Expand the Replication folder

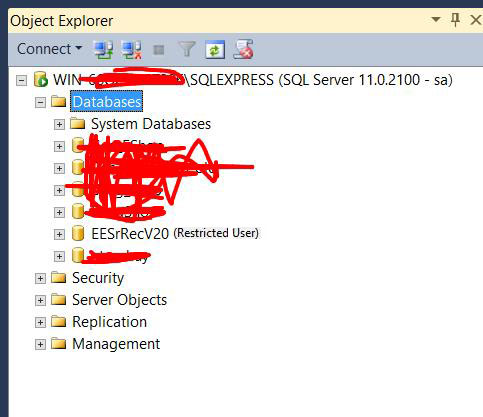pos(40,322)
